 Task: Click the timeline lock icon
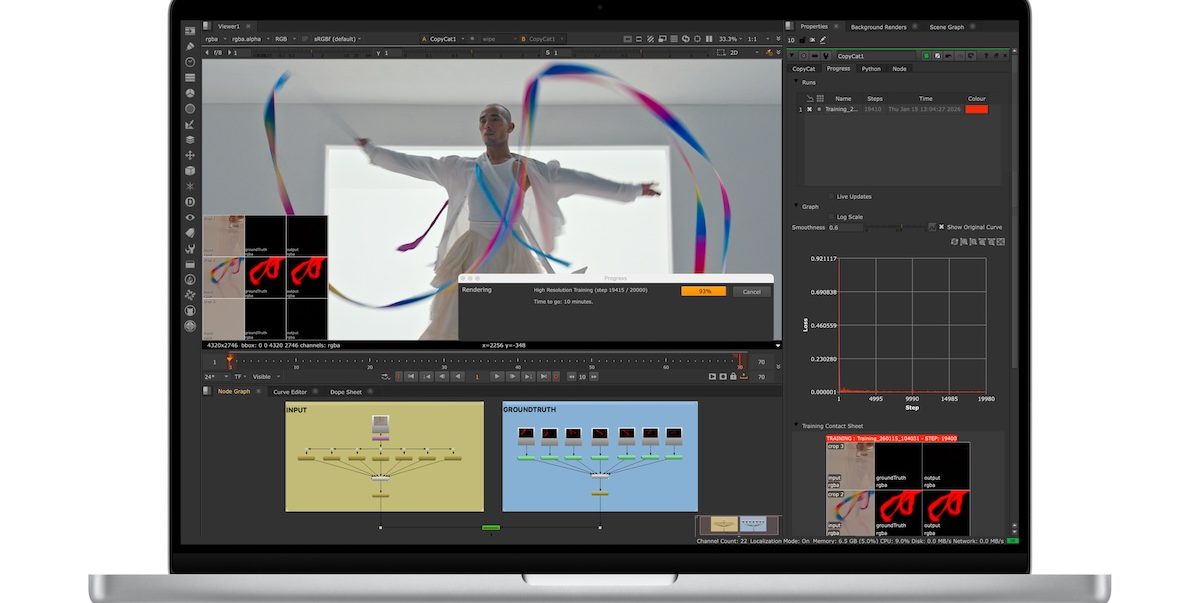click(x=733, y=377)
